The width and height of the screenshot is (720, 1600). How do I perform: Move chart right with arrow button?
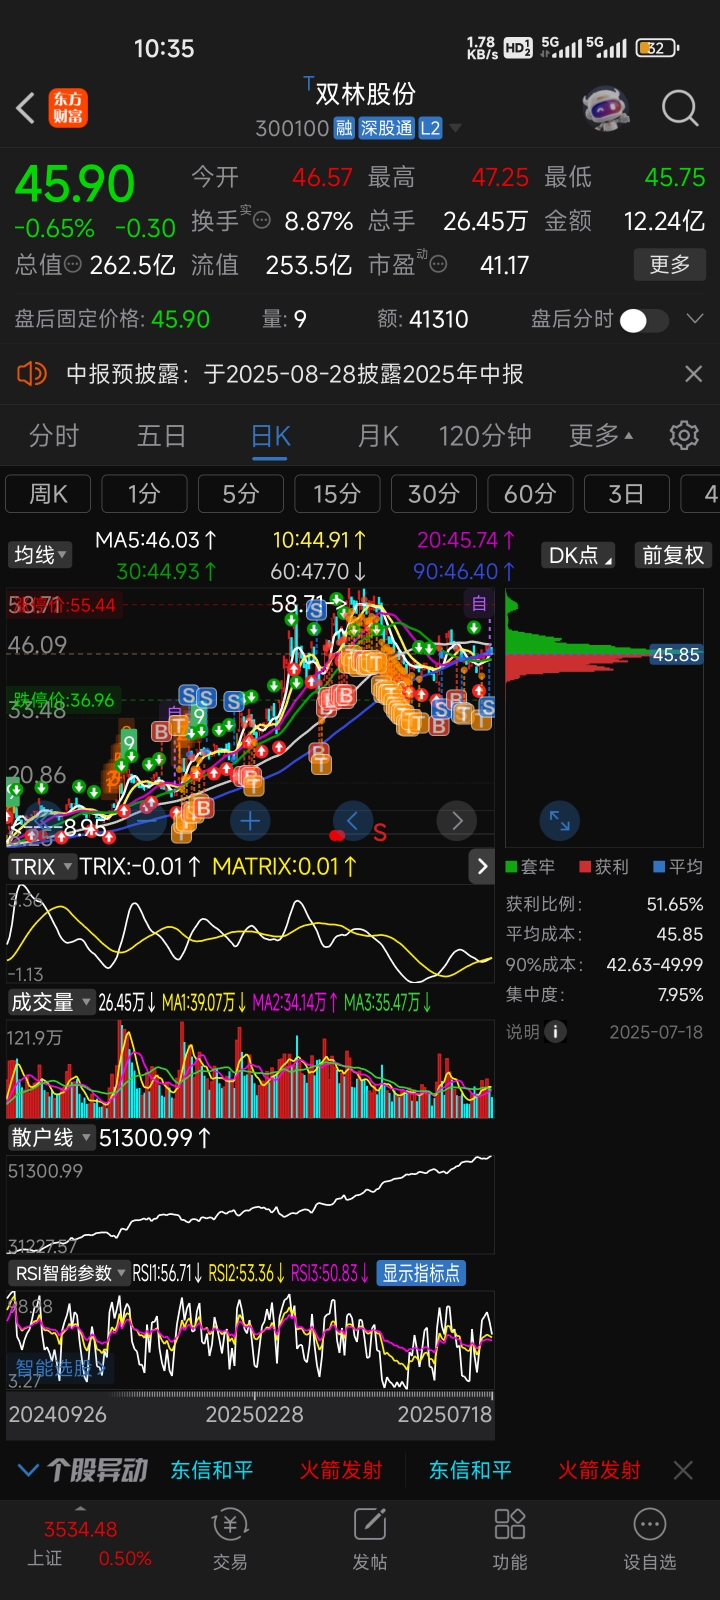click(457, 822)
